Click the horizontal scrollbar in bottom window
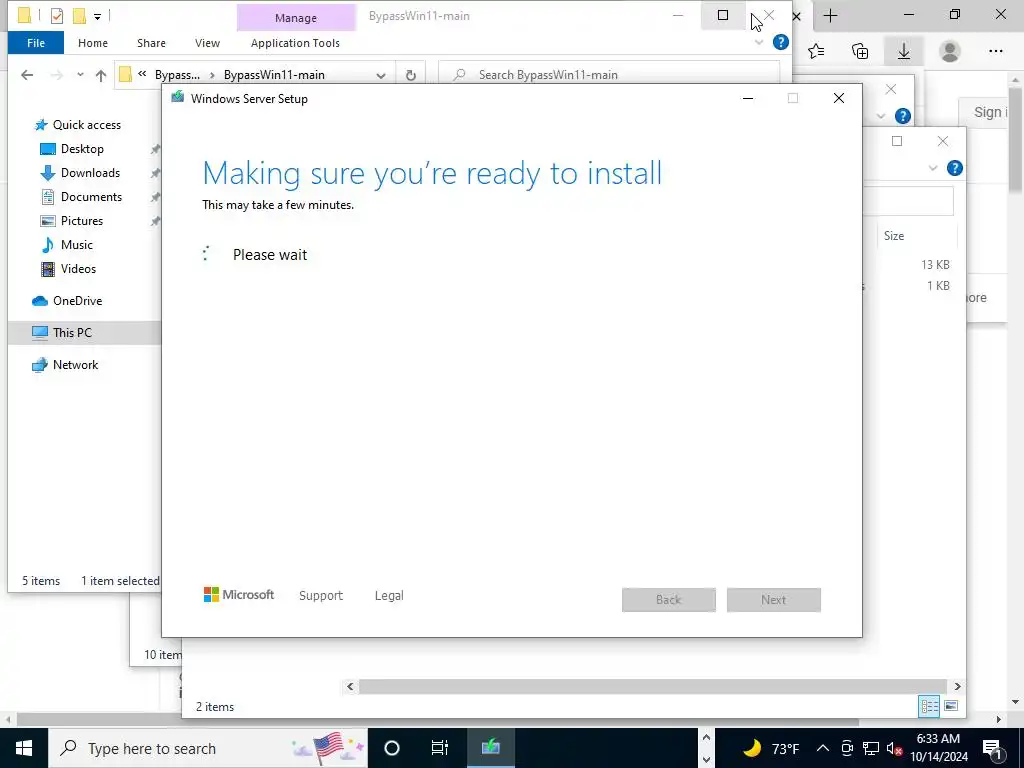 (x=653, y=686)
